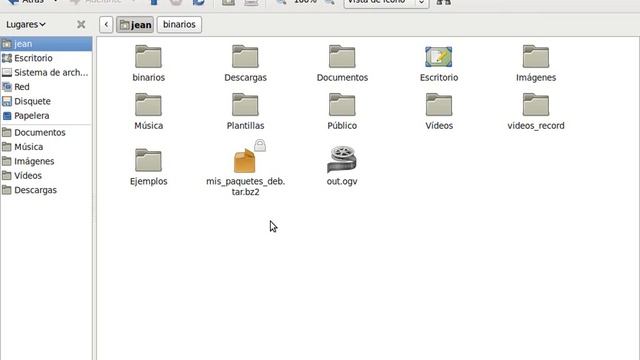Viewport: 640px width, 360px height.
Task: Open the Lugares sidebar dropdown
Action: pyautogui.click(x=26, y=24)
